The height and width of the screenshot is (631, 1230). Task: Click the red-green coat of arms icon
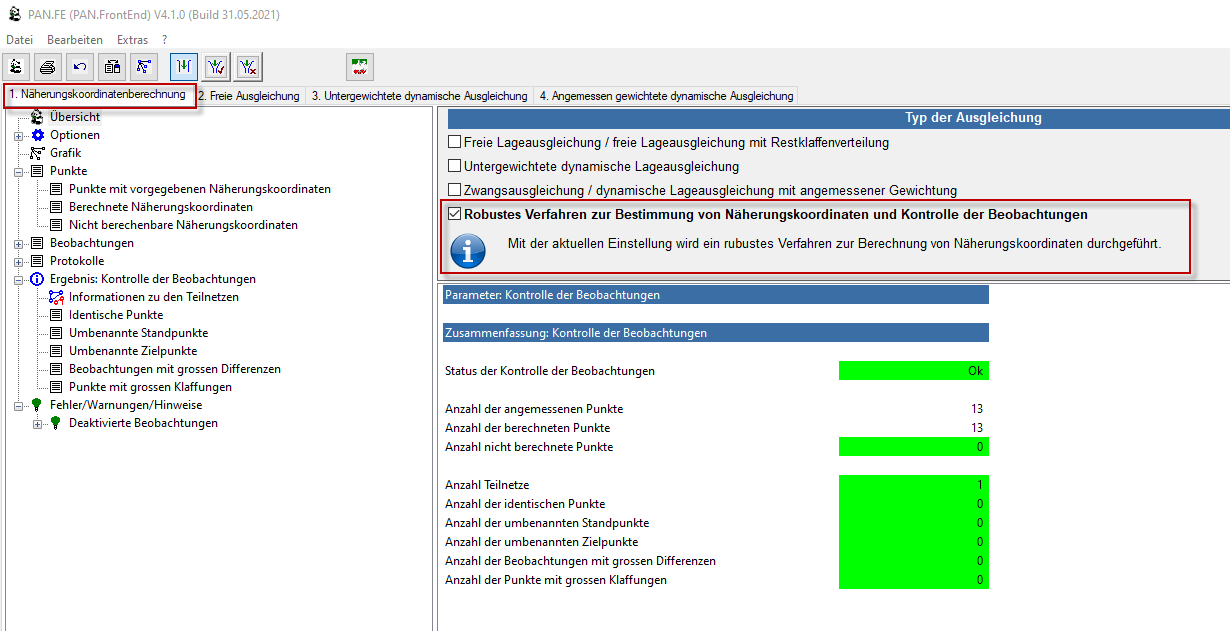click(x=360, y=67)
